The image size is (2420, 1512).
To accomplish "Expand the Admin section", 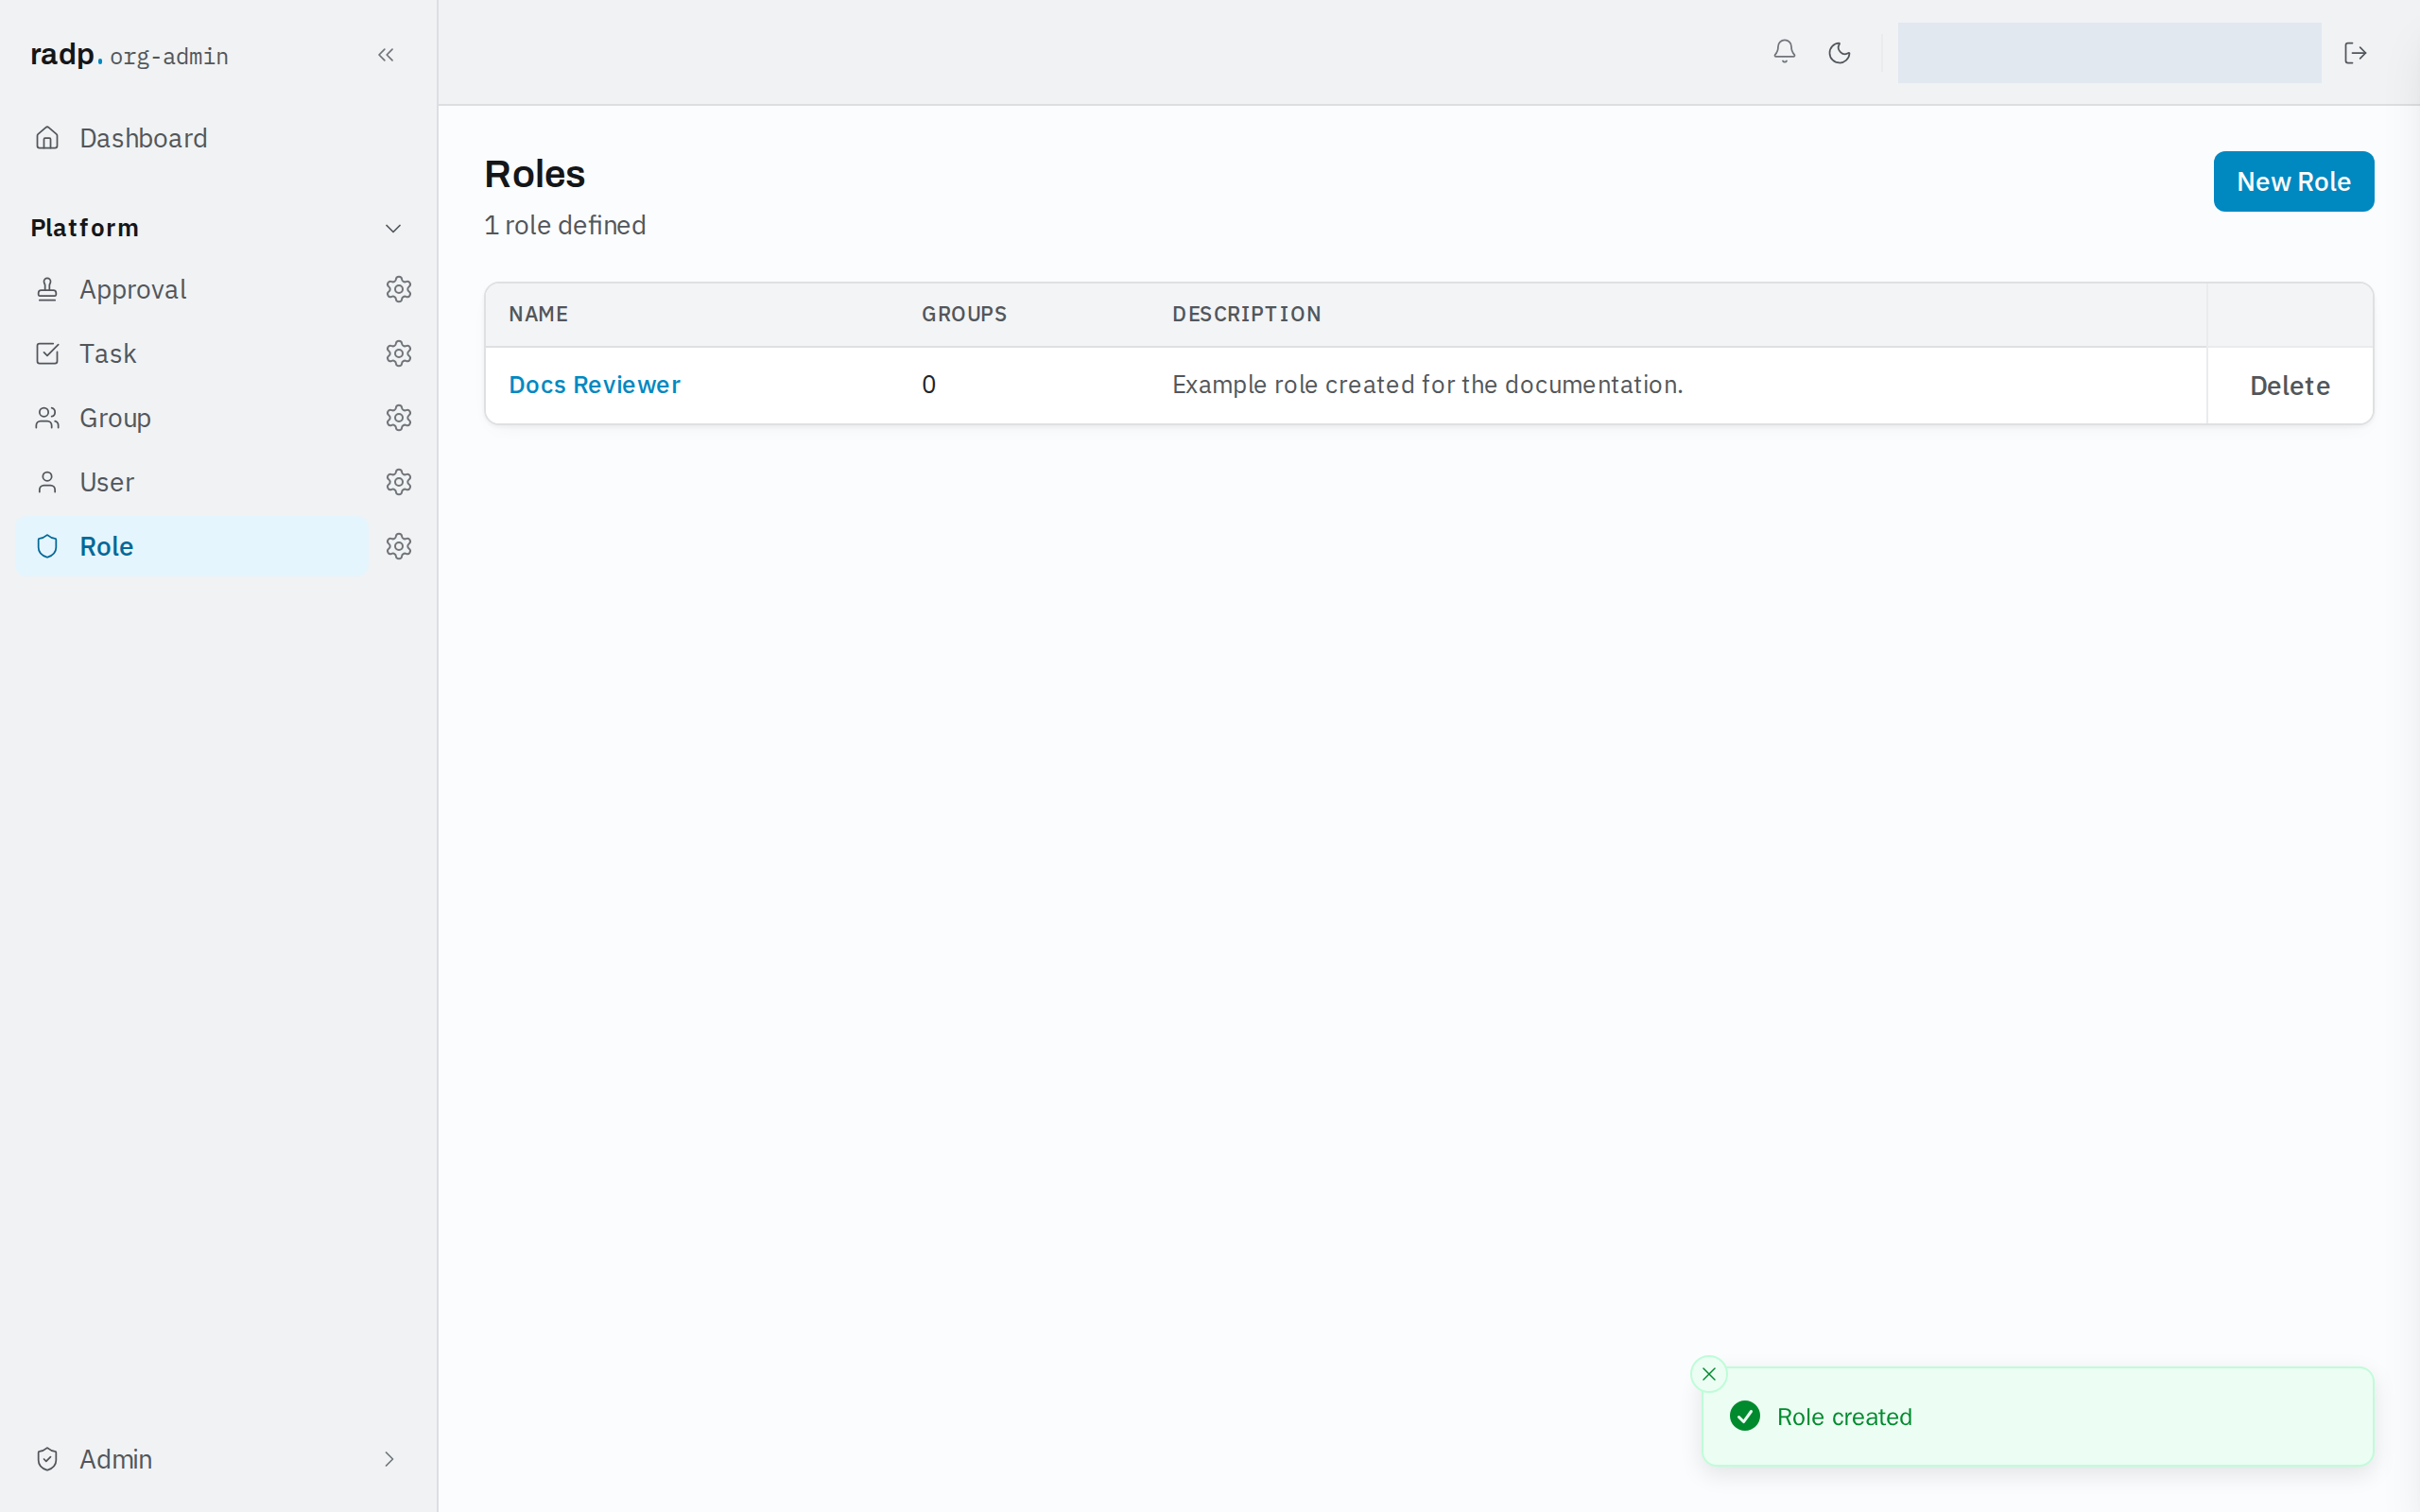I will (218, 1459).
